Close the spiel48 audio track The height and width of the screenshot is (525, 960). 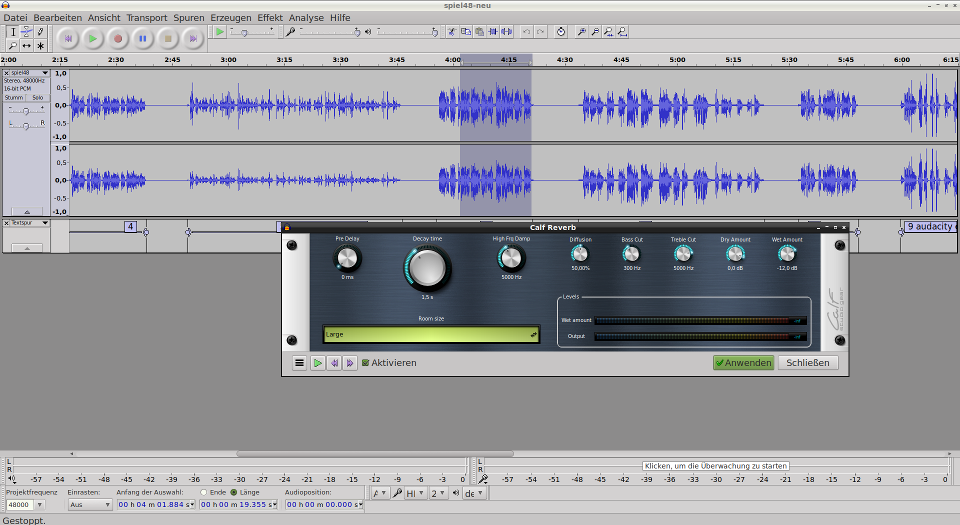click(x=7, y=73)
